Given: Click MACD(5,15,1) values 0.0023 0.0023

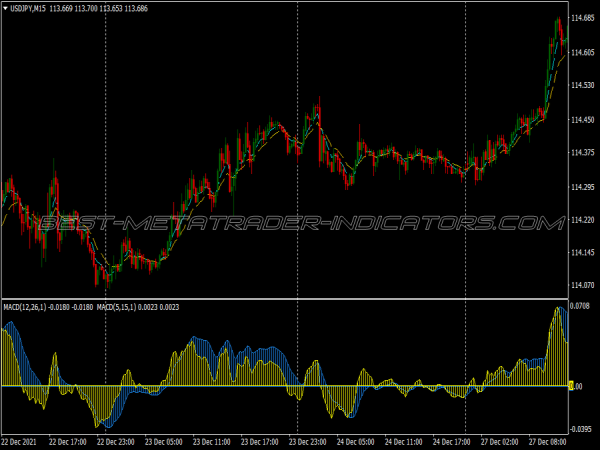Looking at the screenshot, I should (158, 307).
